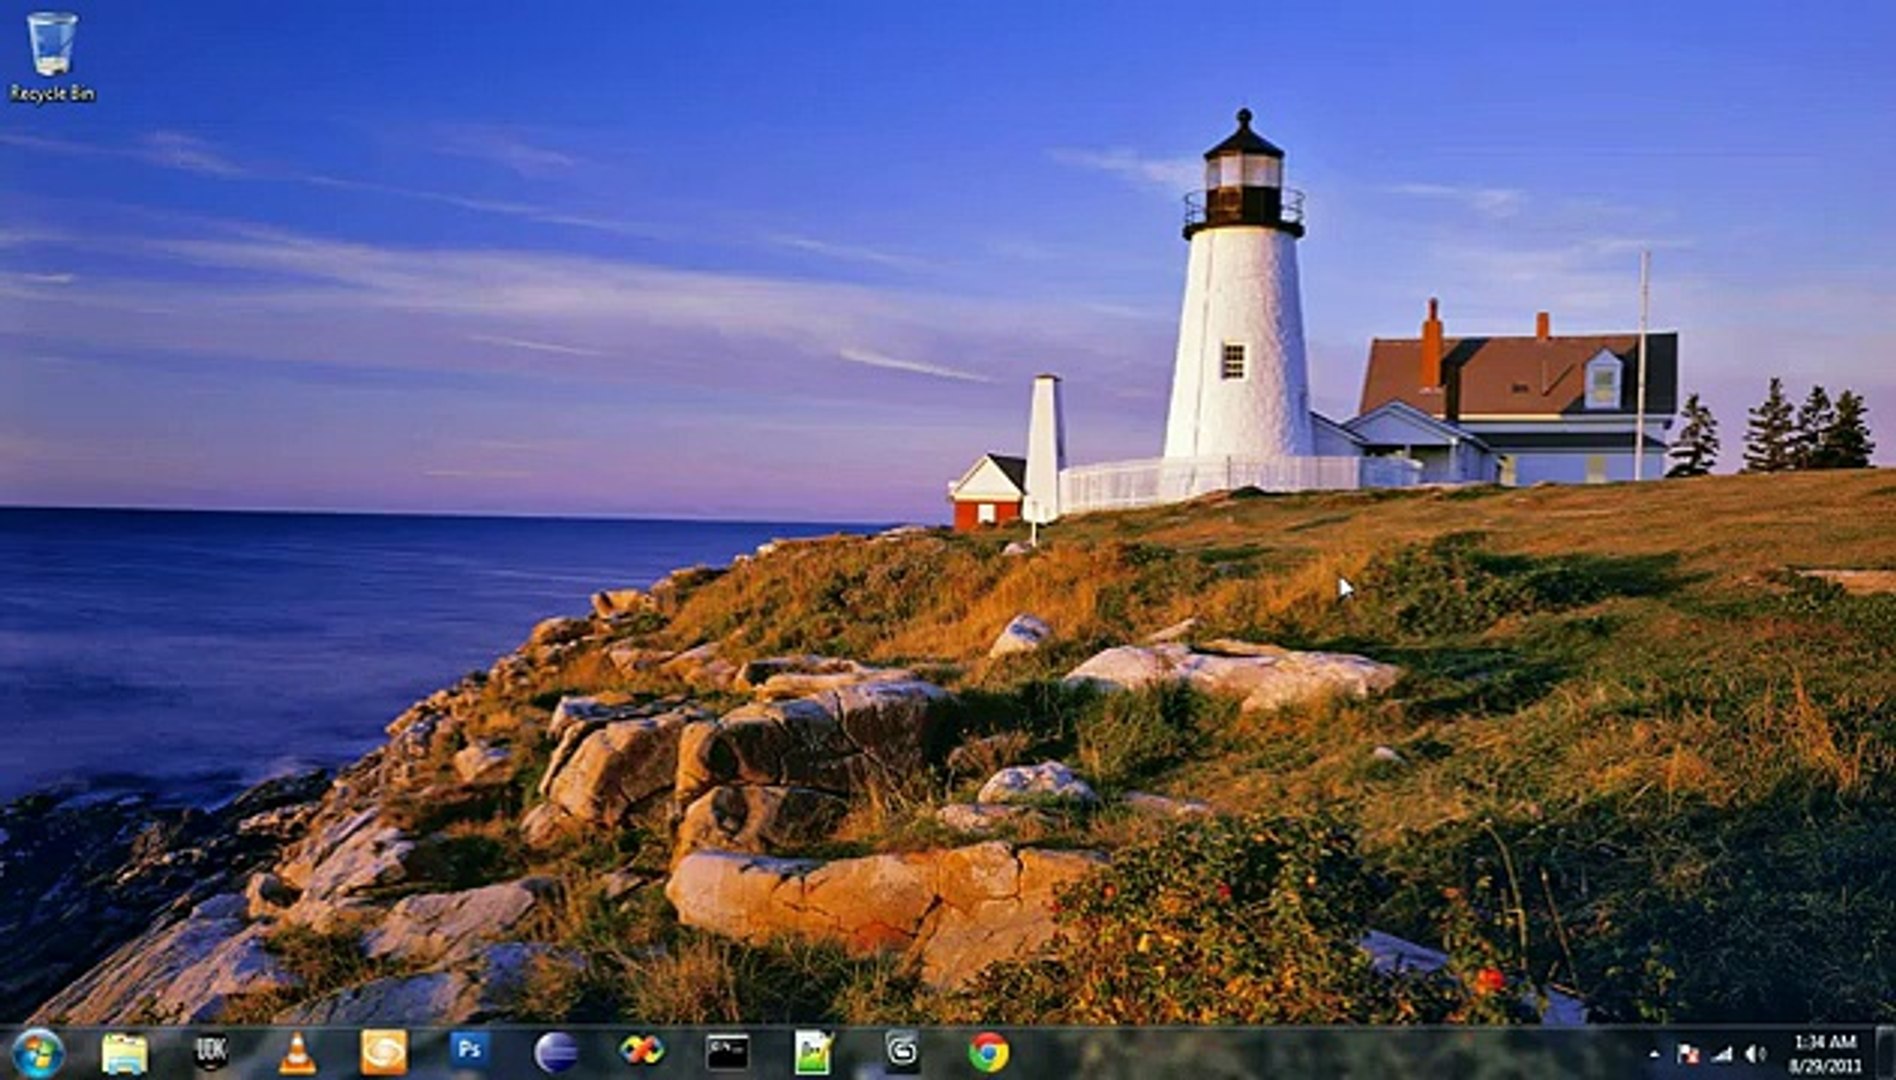Image resolution: width=1896 pixels, height=1080 pixels.
Task: Click the Show Desktop strip beside clock
Action: click(1886, 1053)
